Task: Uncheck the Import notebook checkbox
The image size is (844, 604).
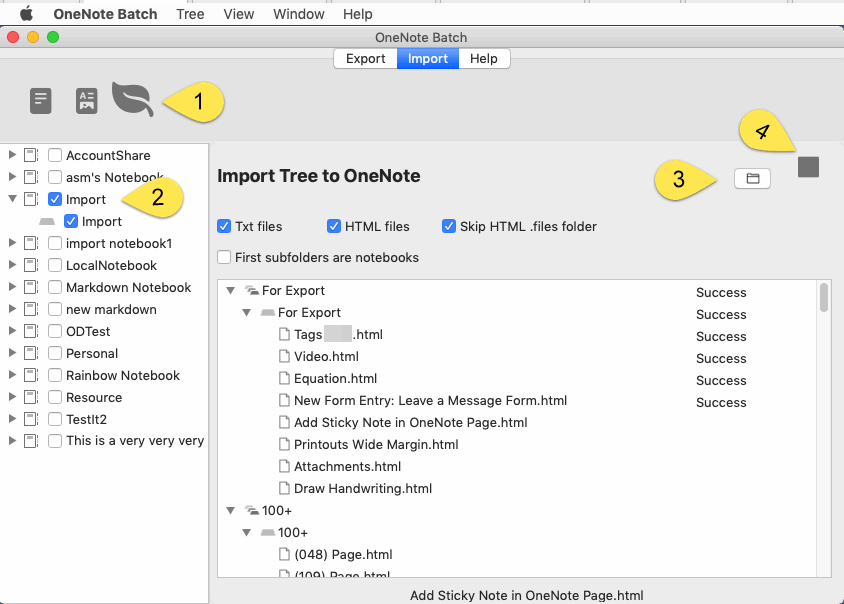Action: pyautogui.click(x=55, y=199)
